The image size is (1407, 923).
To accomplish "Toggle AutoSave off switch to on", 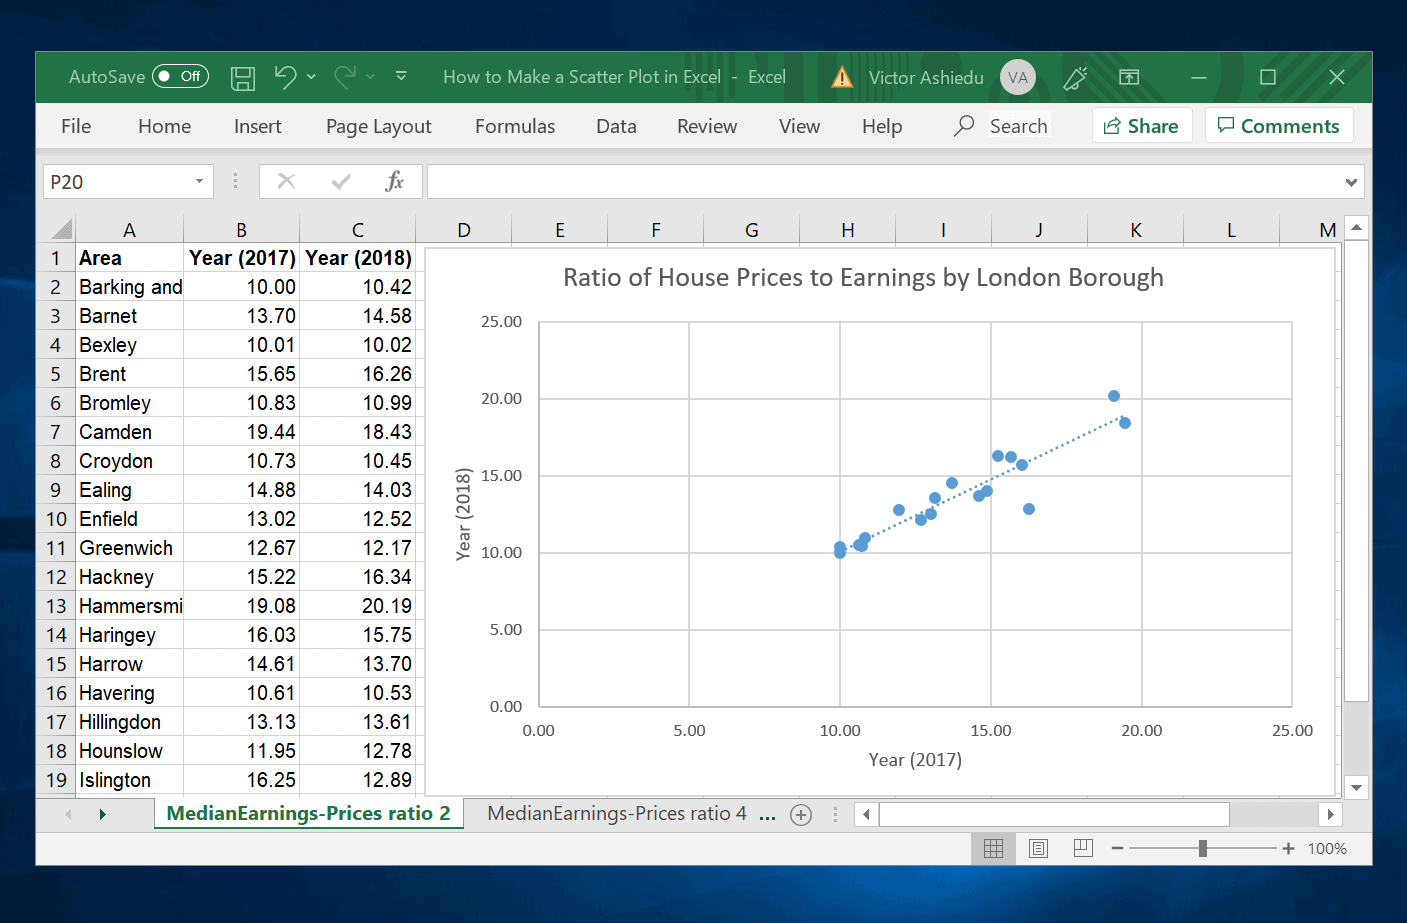I will [x=180, y=76].
